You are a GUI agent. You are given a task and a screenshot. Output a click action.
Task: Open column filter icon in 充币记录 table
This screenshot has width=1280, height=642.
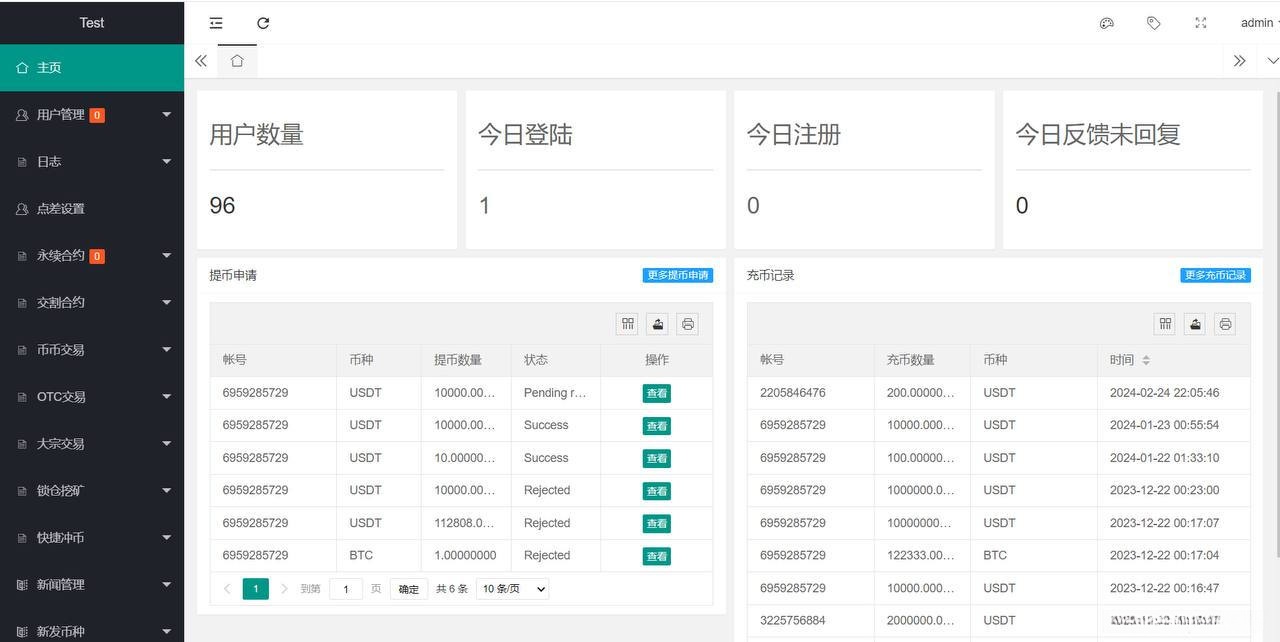1165,324
